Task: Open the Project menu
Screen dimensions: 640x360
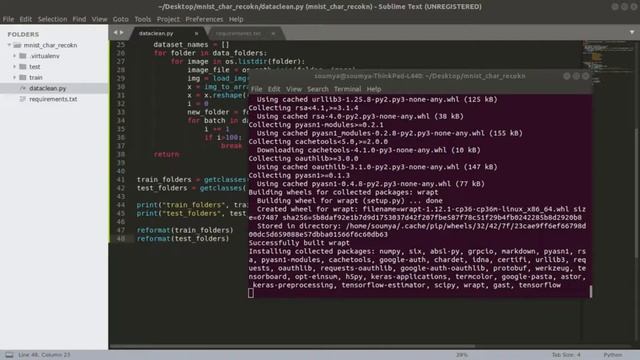Action: click(x=168, y=19)
